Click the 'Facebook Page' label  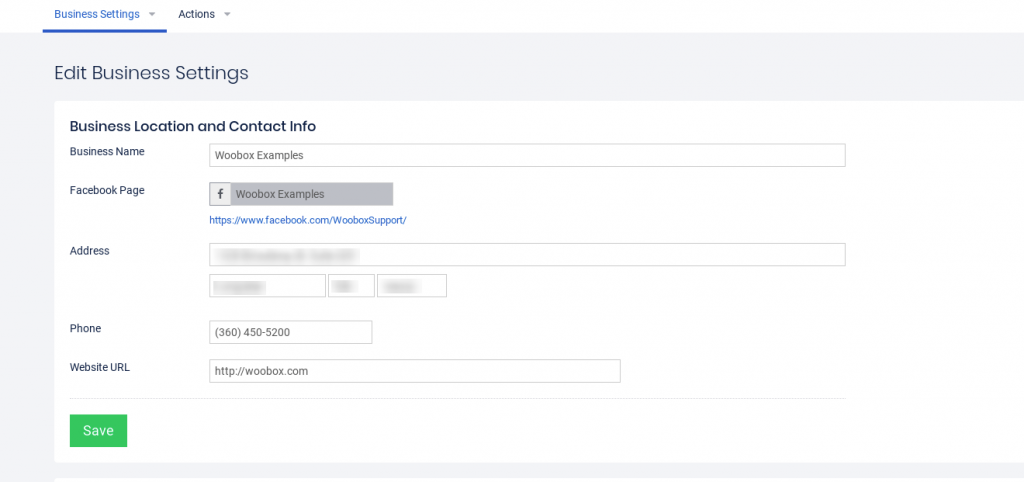click(107, 190)
